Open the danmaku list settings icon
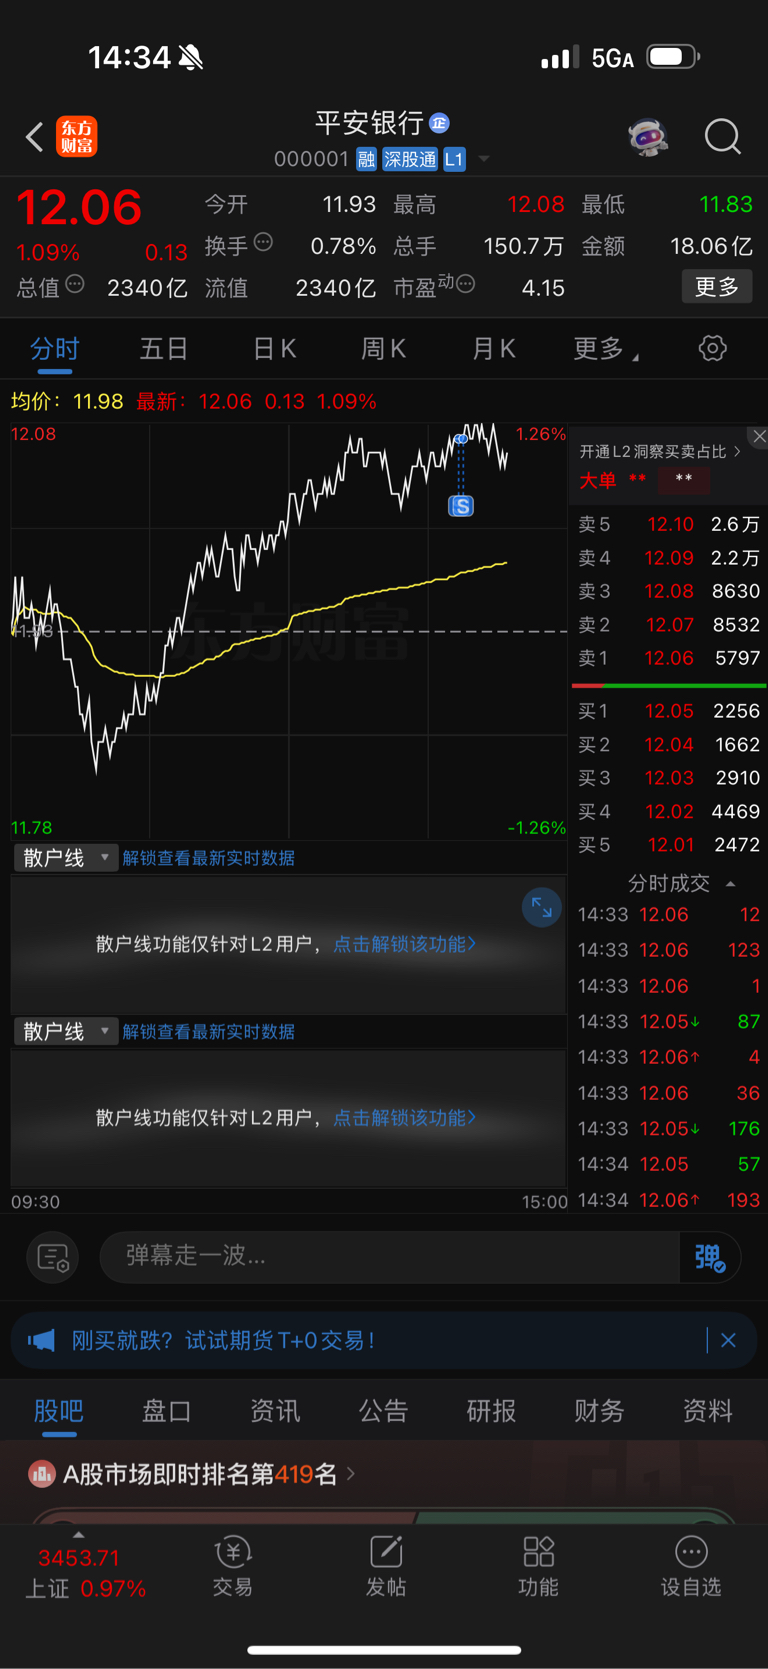768x1669 pixels. click(x=52, y=1257)
